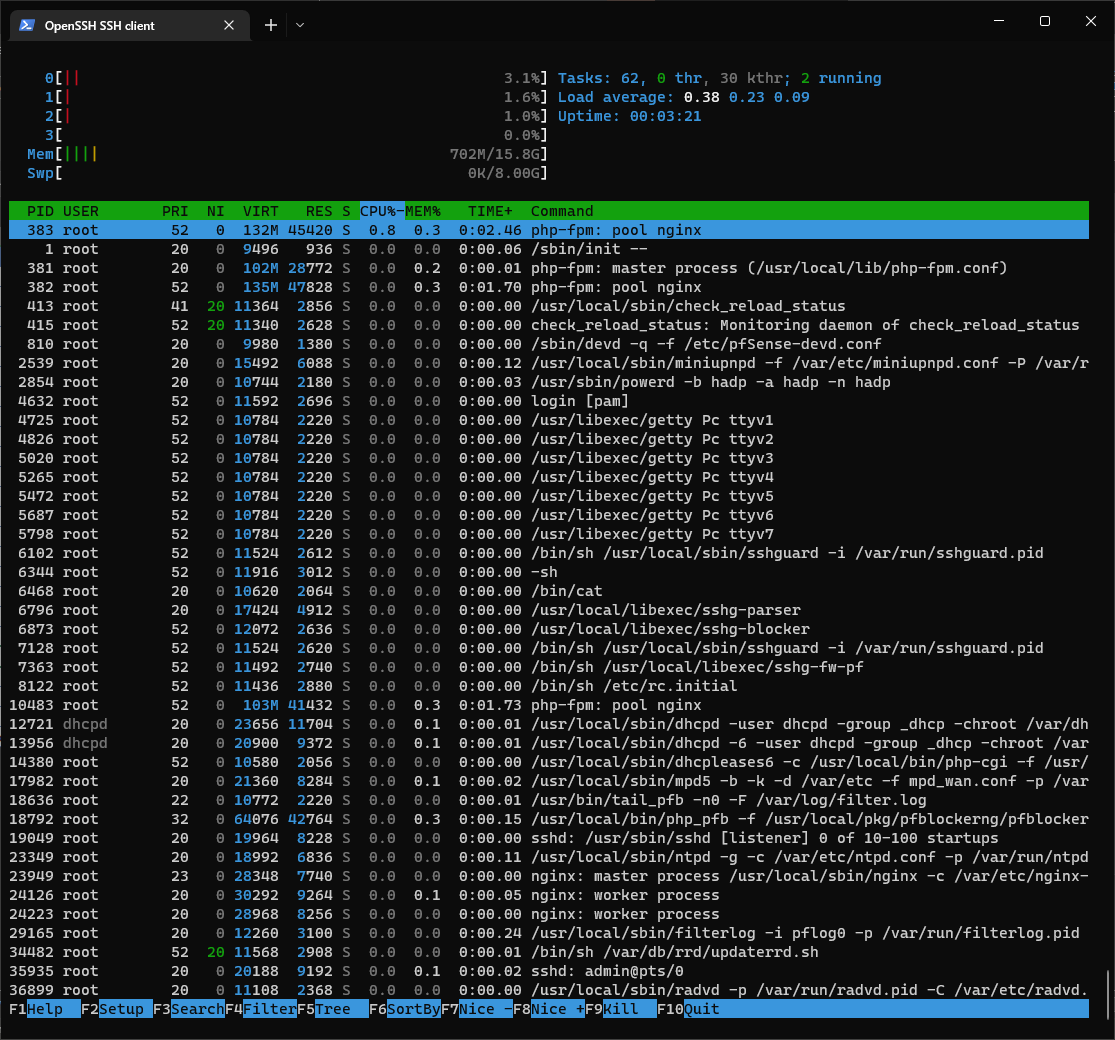Select the getty Pc ttyv7 row

coord(548,534)
